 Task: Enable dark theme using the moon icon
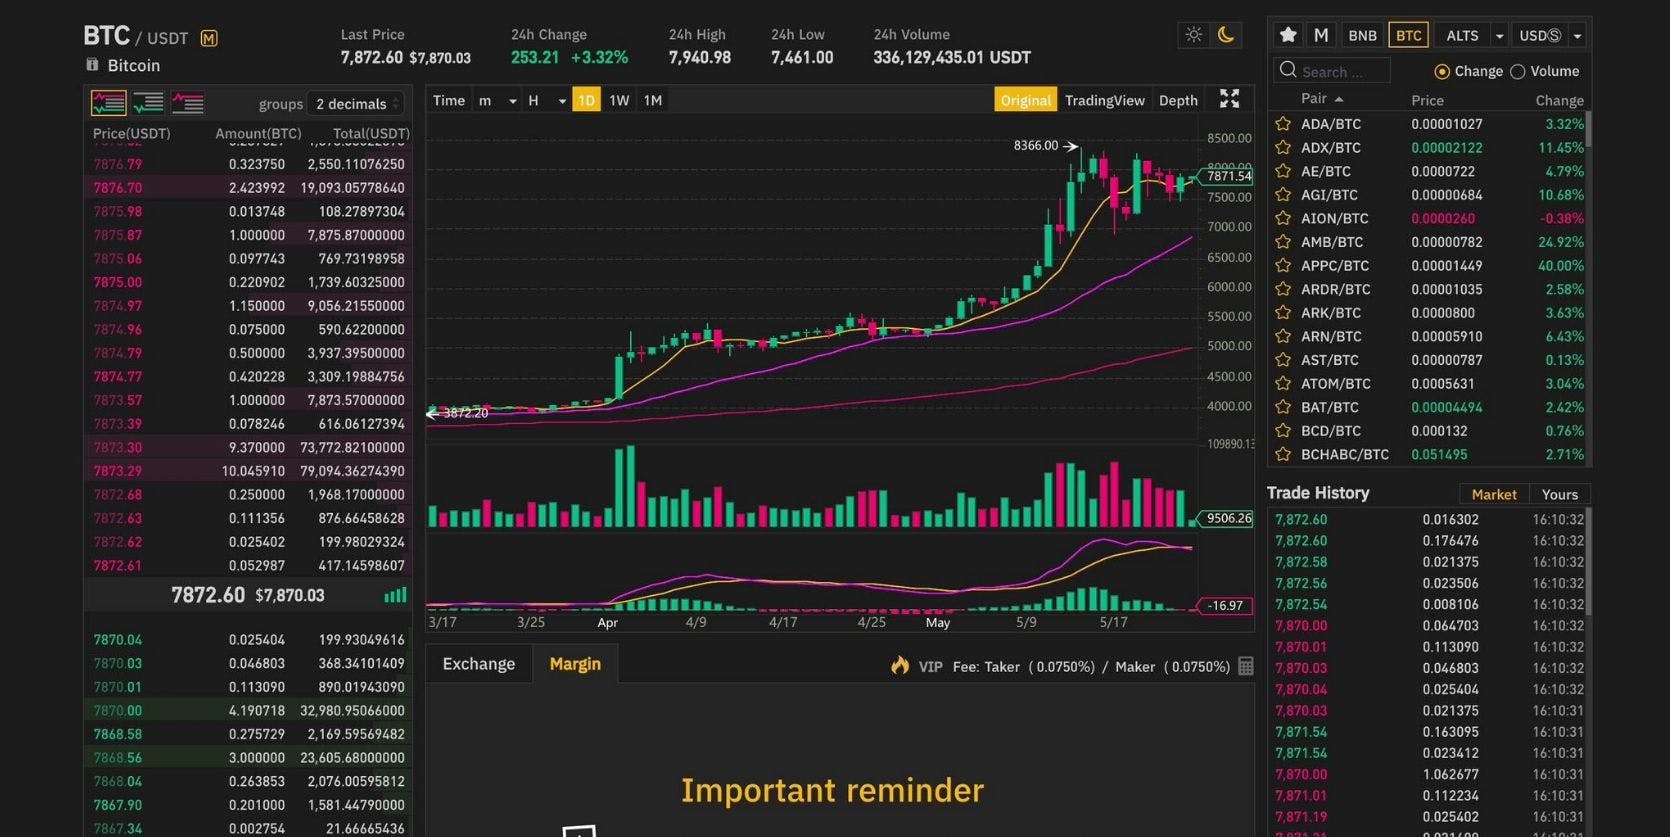(1227, 34)
